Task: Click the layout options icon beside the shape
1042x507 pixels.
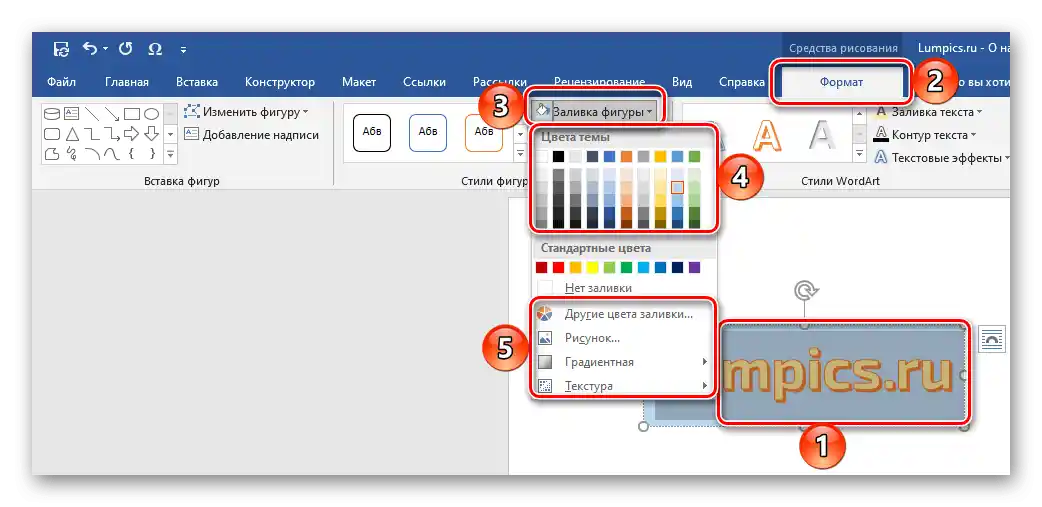Action: click(x=993, y=339)
